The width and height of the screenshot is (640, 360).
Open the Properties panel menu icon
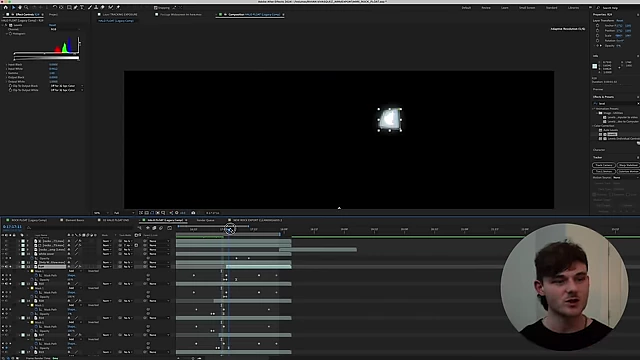638,15
